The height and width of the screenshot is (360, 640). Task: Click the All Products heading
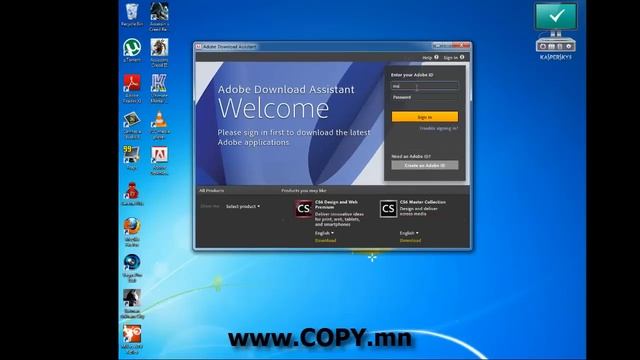[211, 191]
